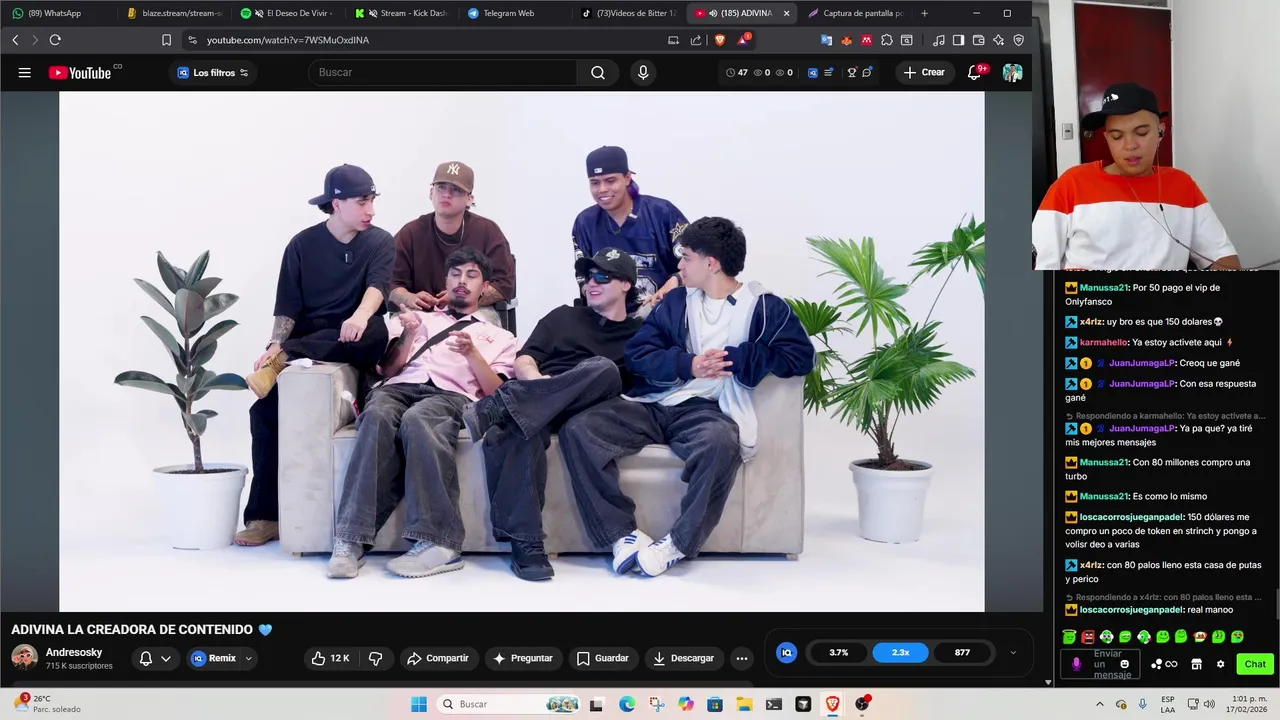Open the browser extensions puzzle icon
The image size is (1280, 720).
886,40
